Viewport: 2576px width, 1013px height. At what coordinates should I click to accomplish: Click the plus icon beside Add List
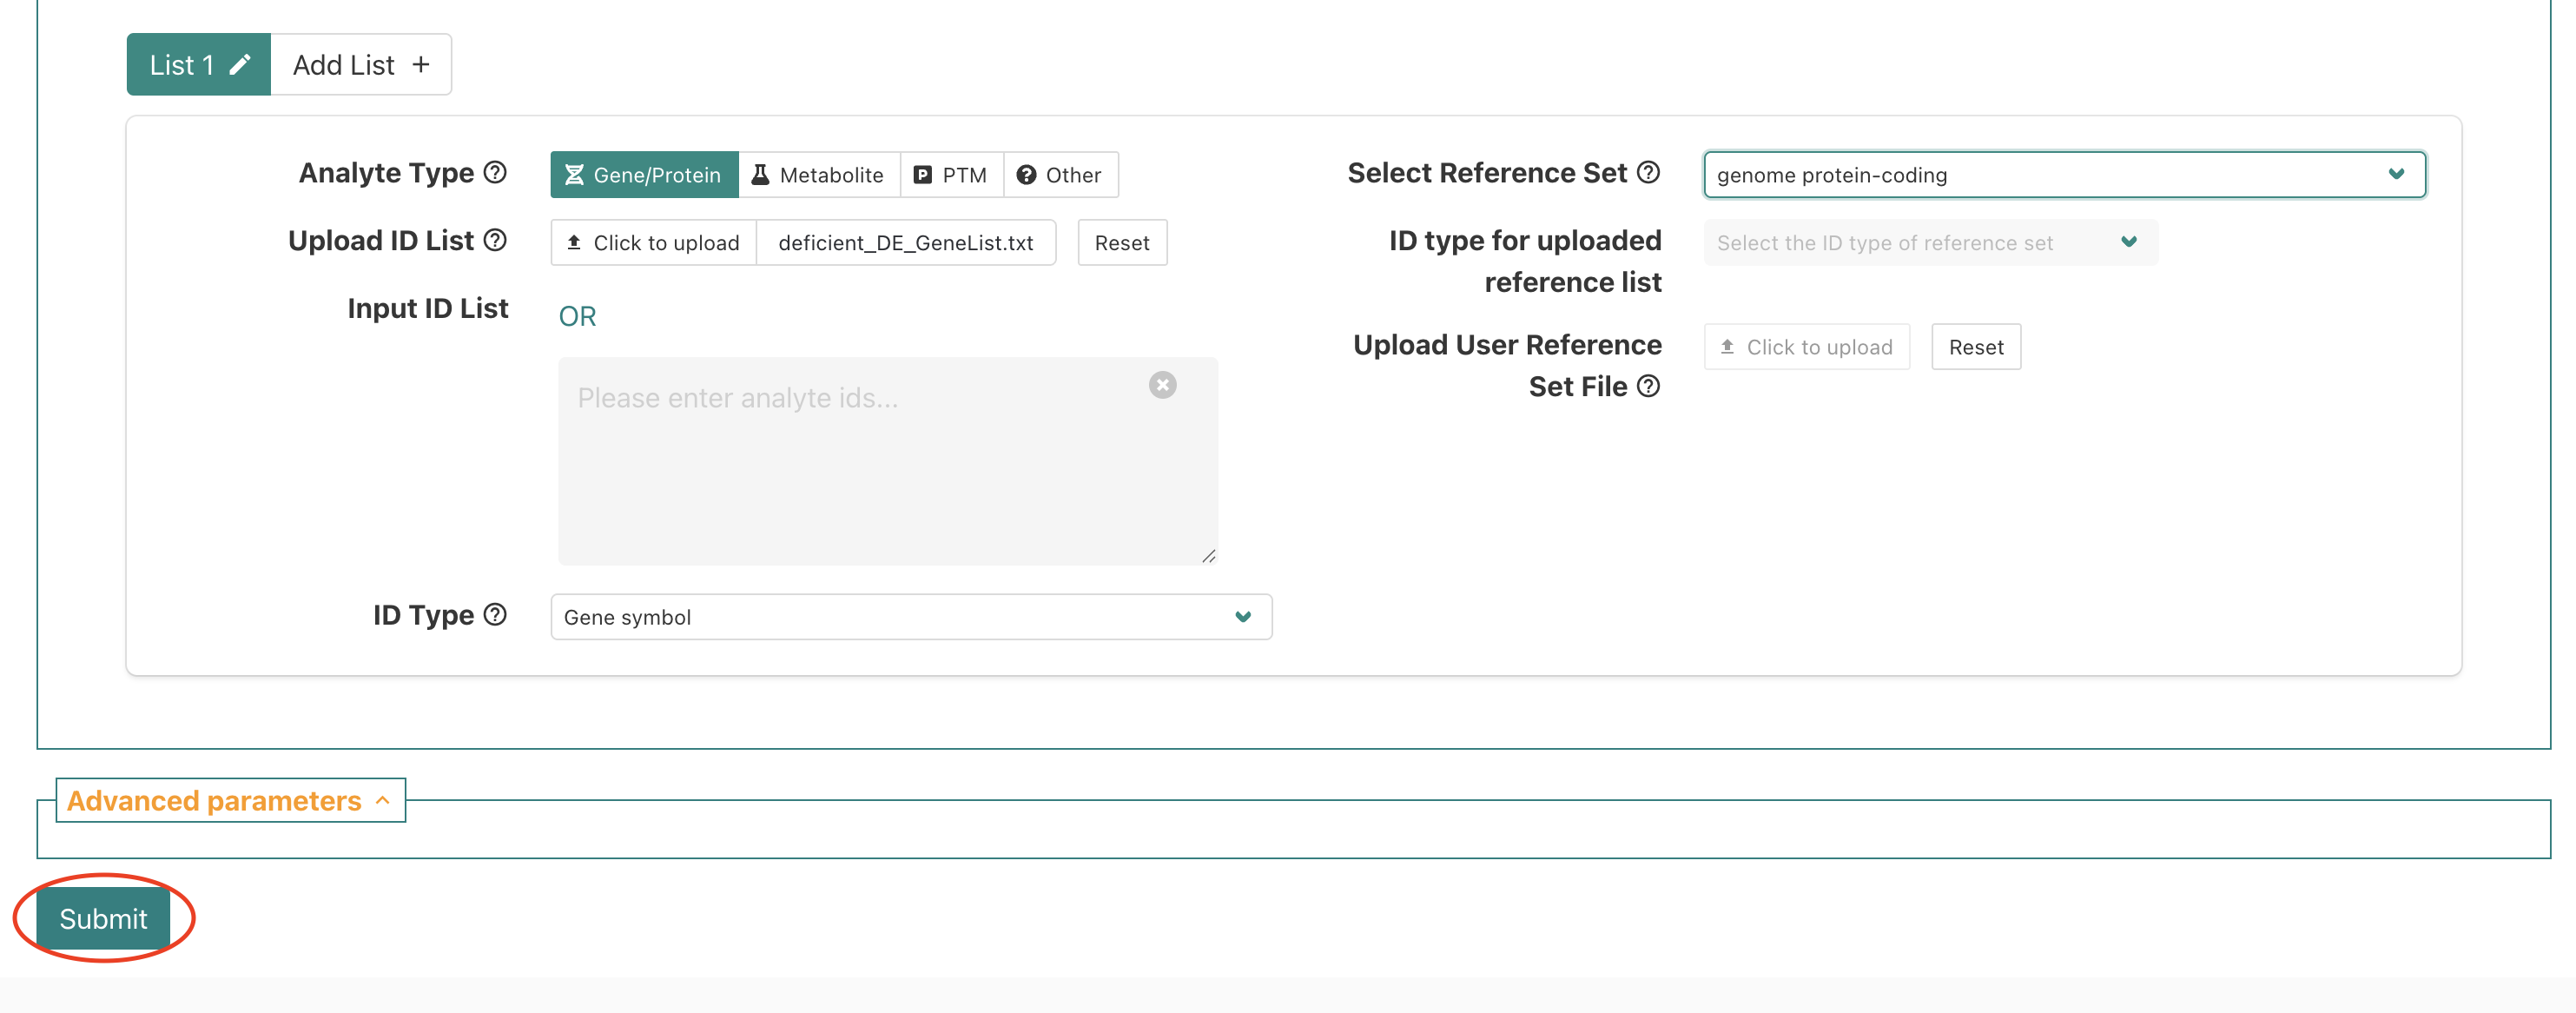pos(421,65)
